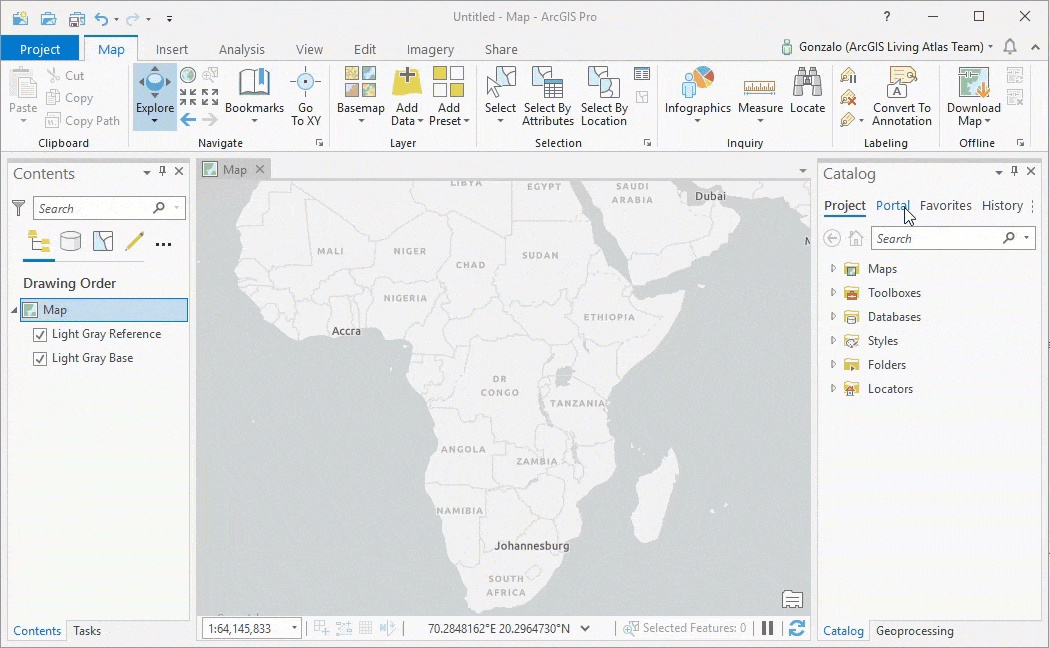Open the Project ribbon tab
This screenshot has width=1050, height=648.
pyautogui.click(x=40, y=49)
